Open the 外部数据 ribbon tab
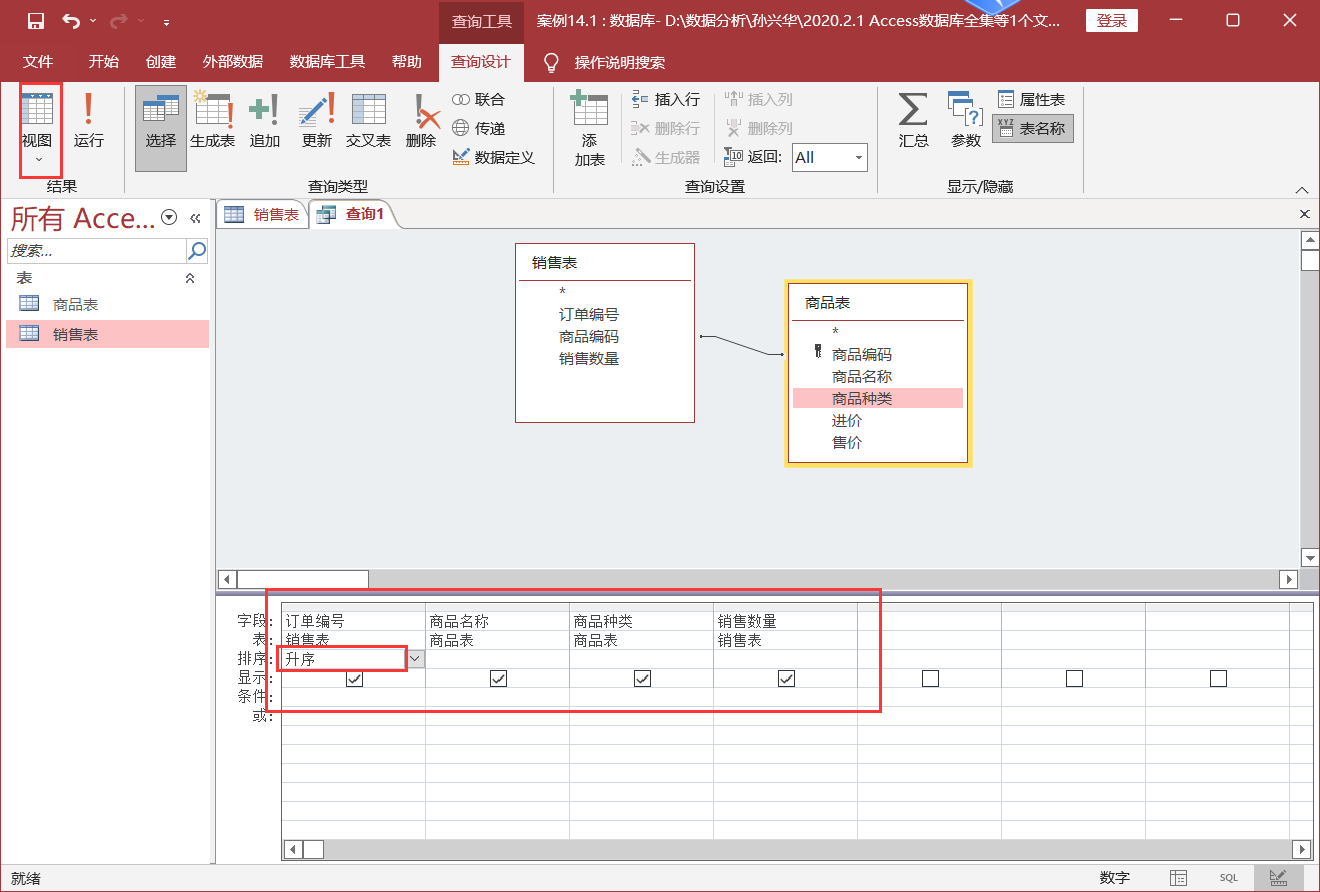1320x892 pixels. pos(232,62)
